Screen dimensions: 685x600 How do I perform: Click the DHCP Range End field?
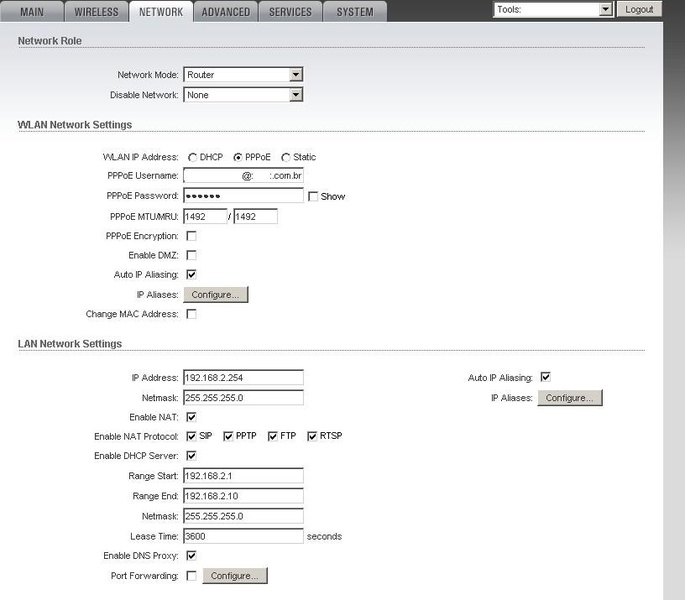(243, 496)
